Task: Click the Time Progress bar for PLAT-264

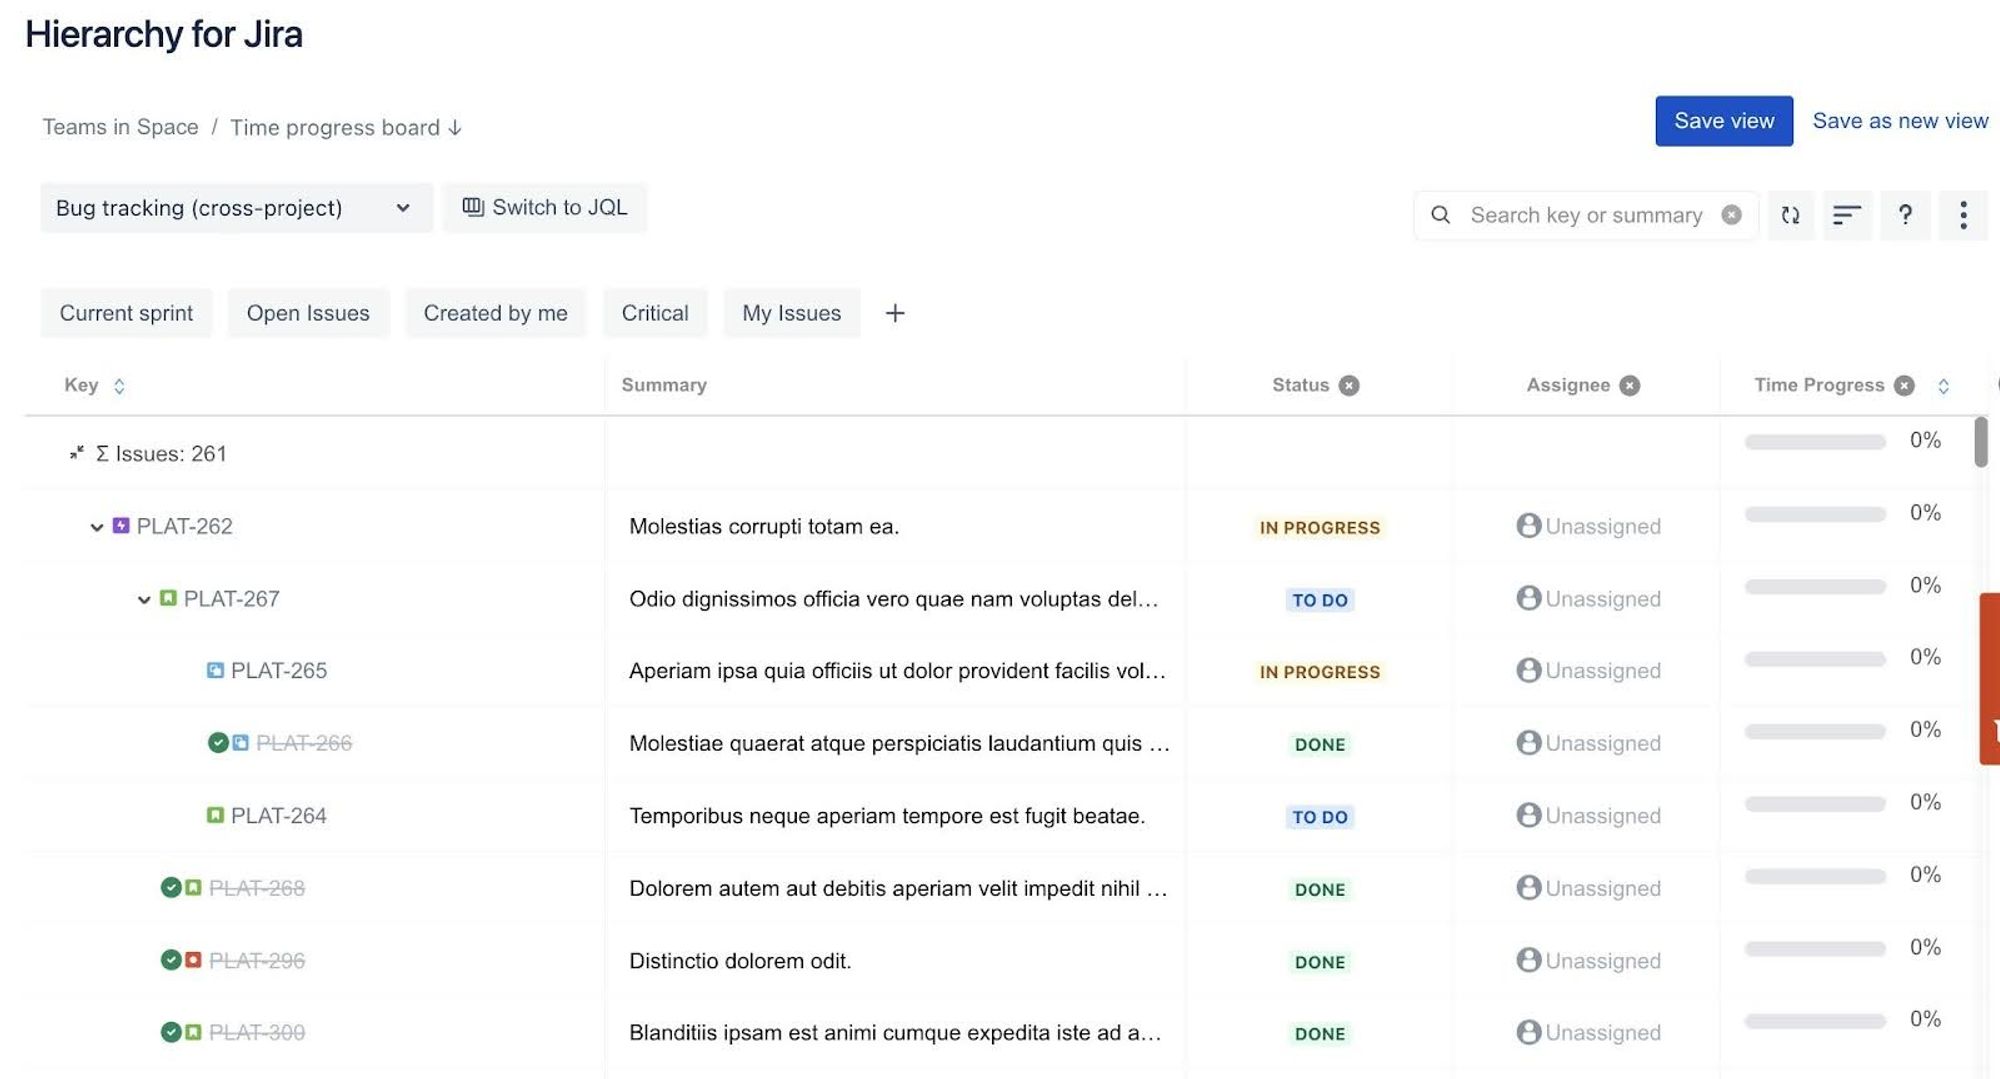Action: [x=1815, y=804]
